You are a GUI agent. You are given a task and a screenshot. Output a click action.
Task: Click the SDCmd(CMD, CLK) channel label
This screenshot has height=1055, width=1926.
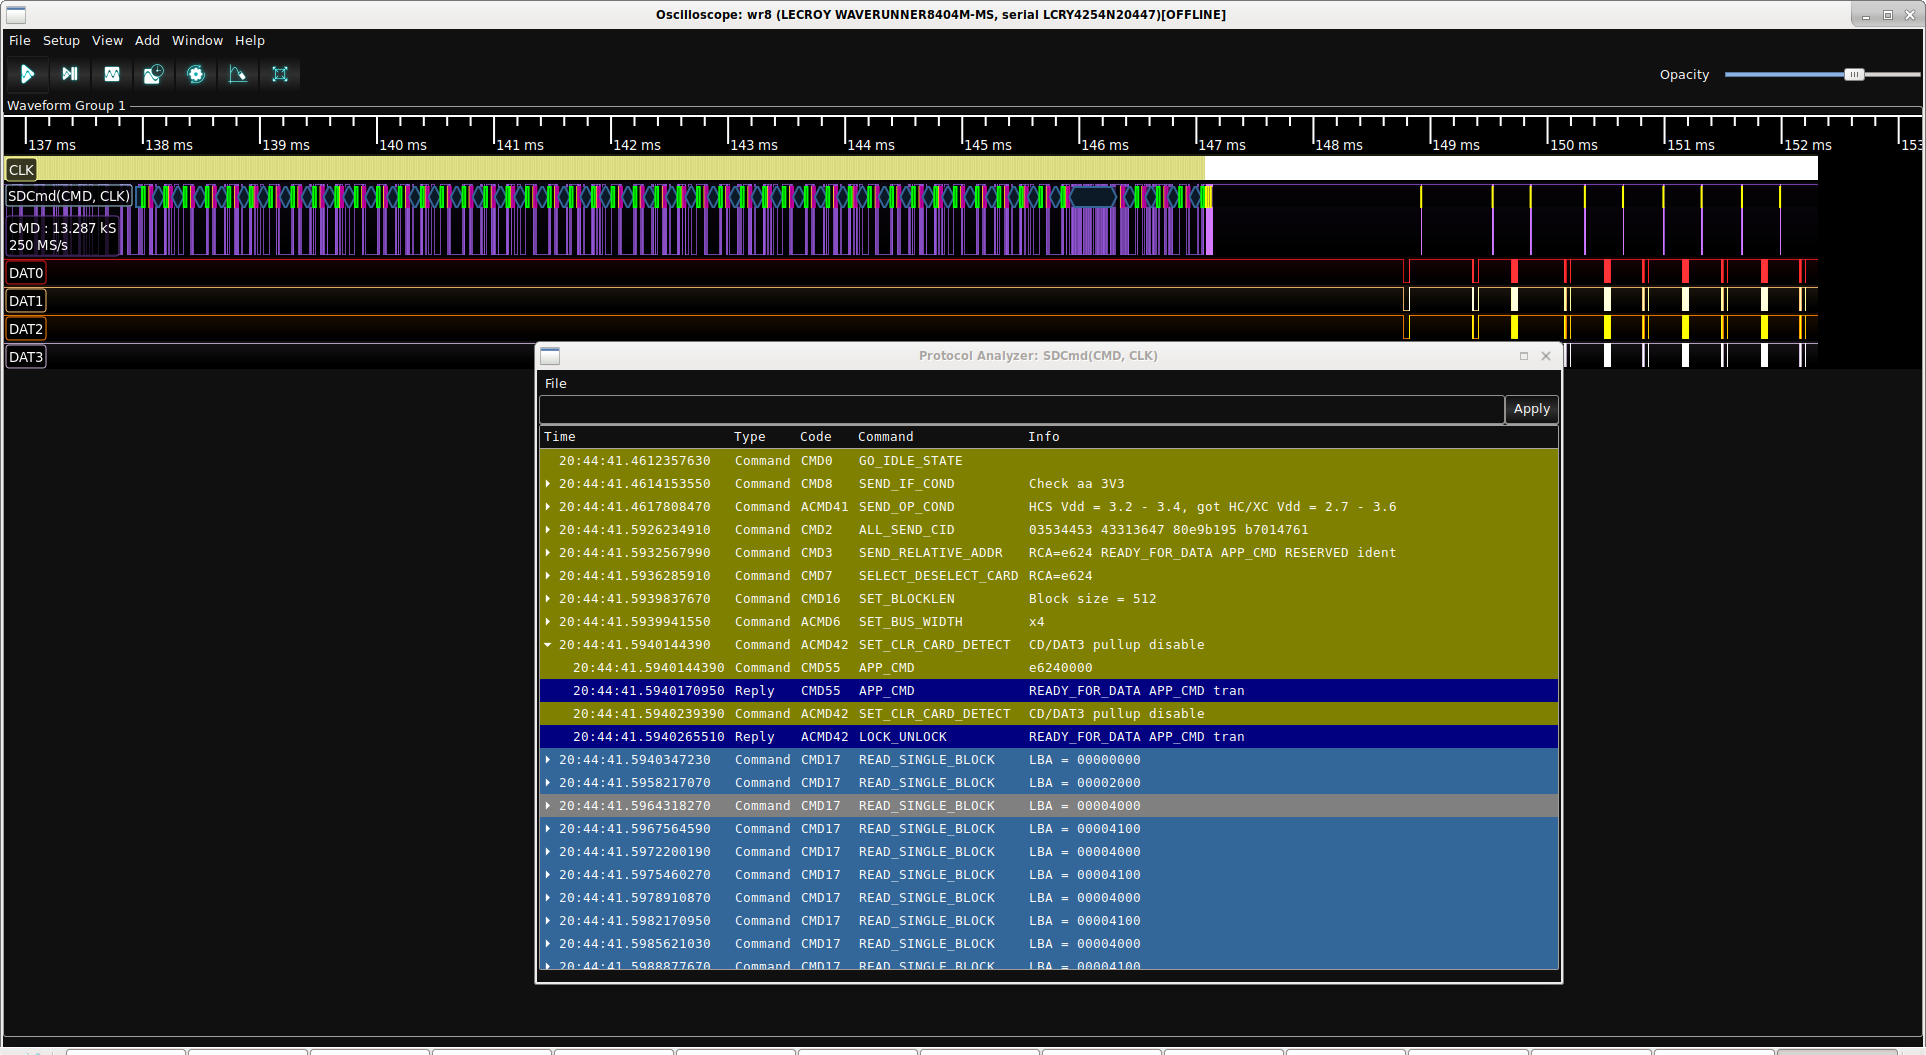[69, 196]
